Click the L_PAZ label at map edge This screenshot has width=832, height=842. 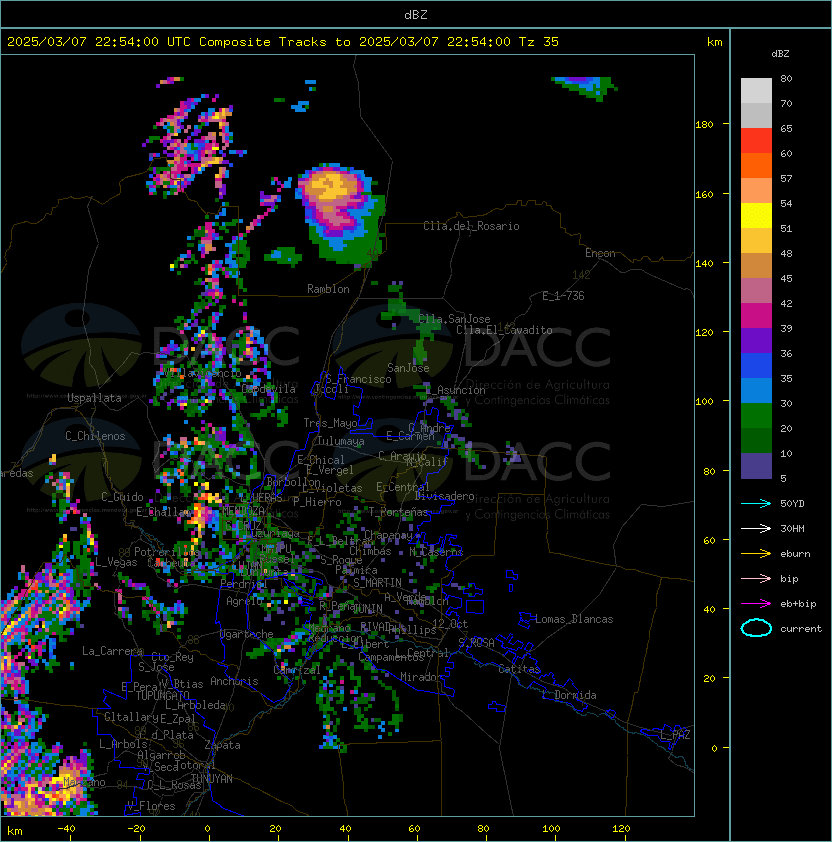click(x=675, y=734)
